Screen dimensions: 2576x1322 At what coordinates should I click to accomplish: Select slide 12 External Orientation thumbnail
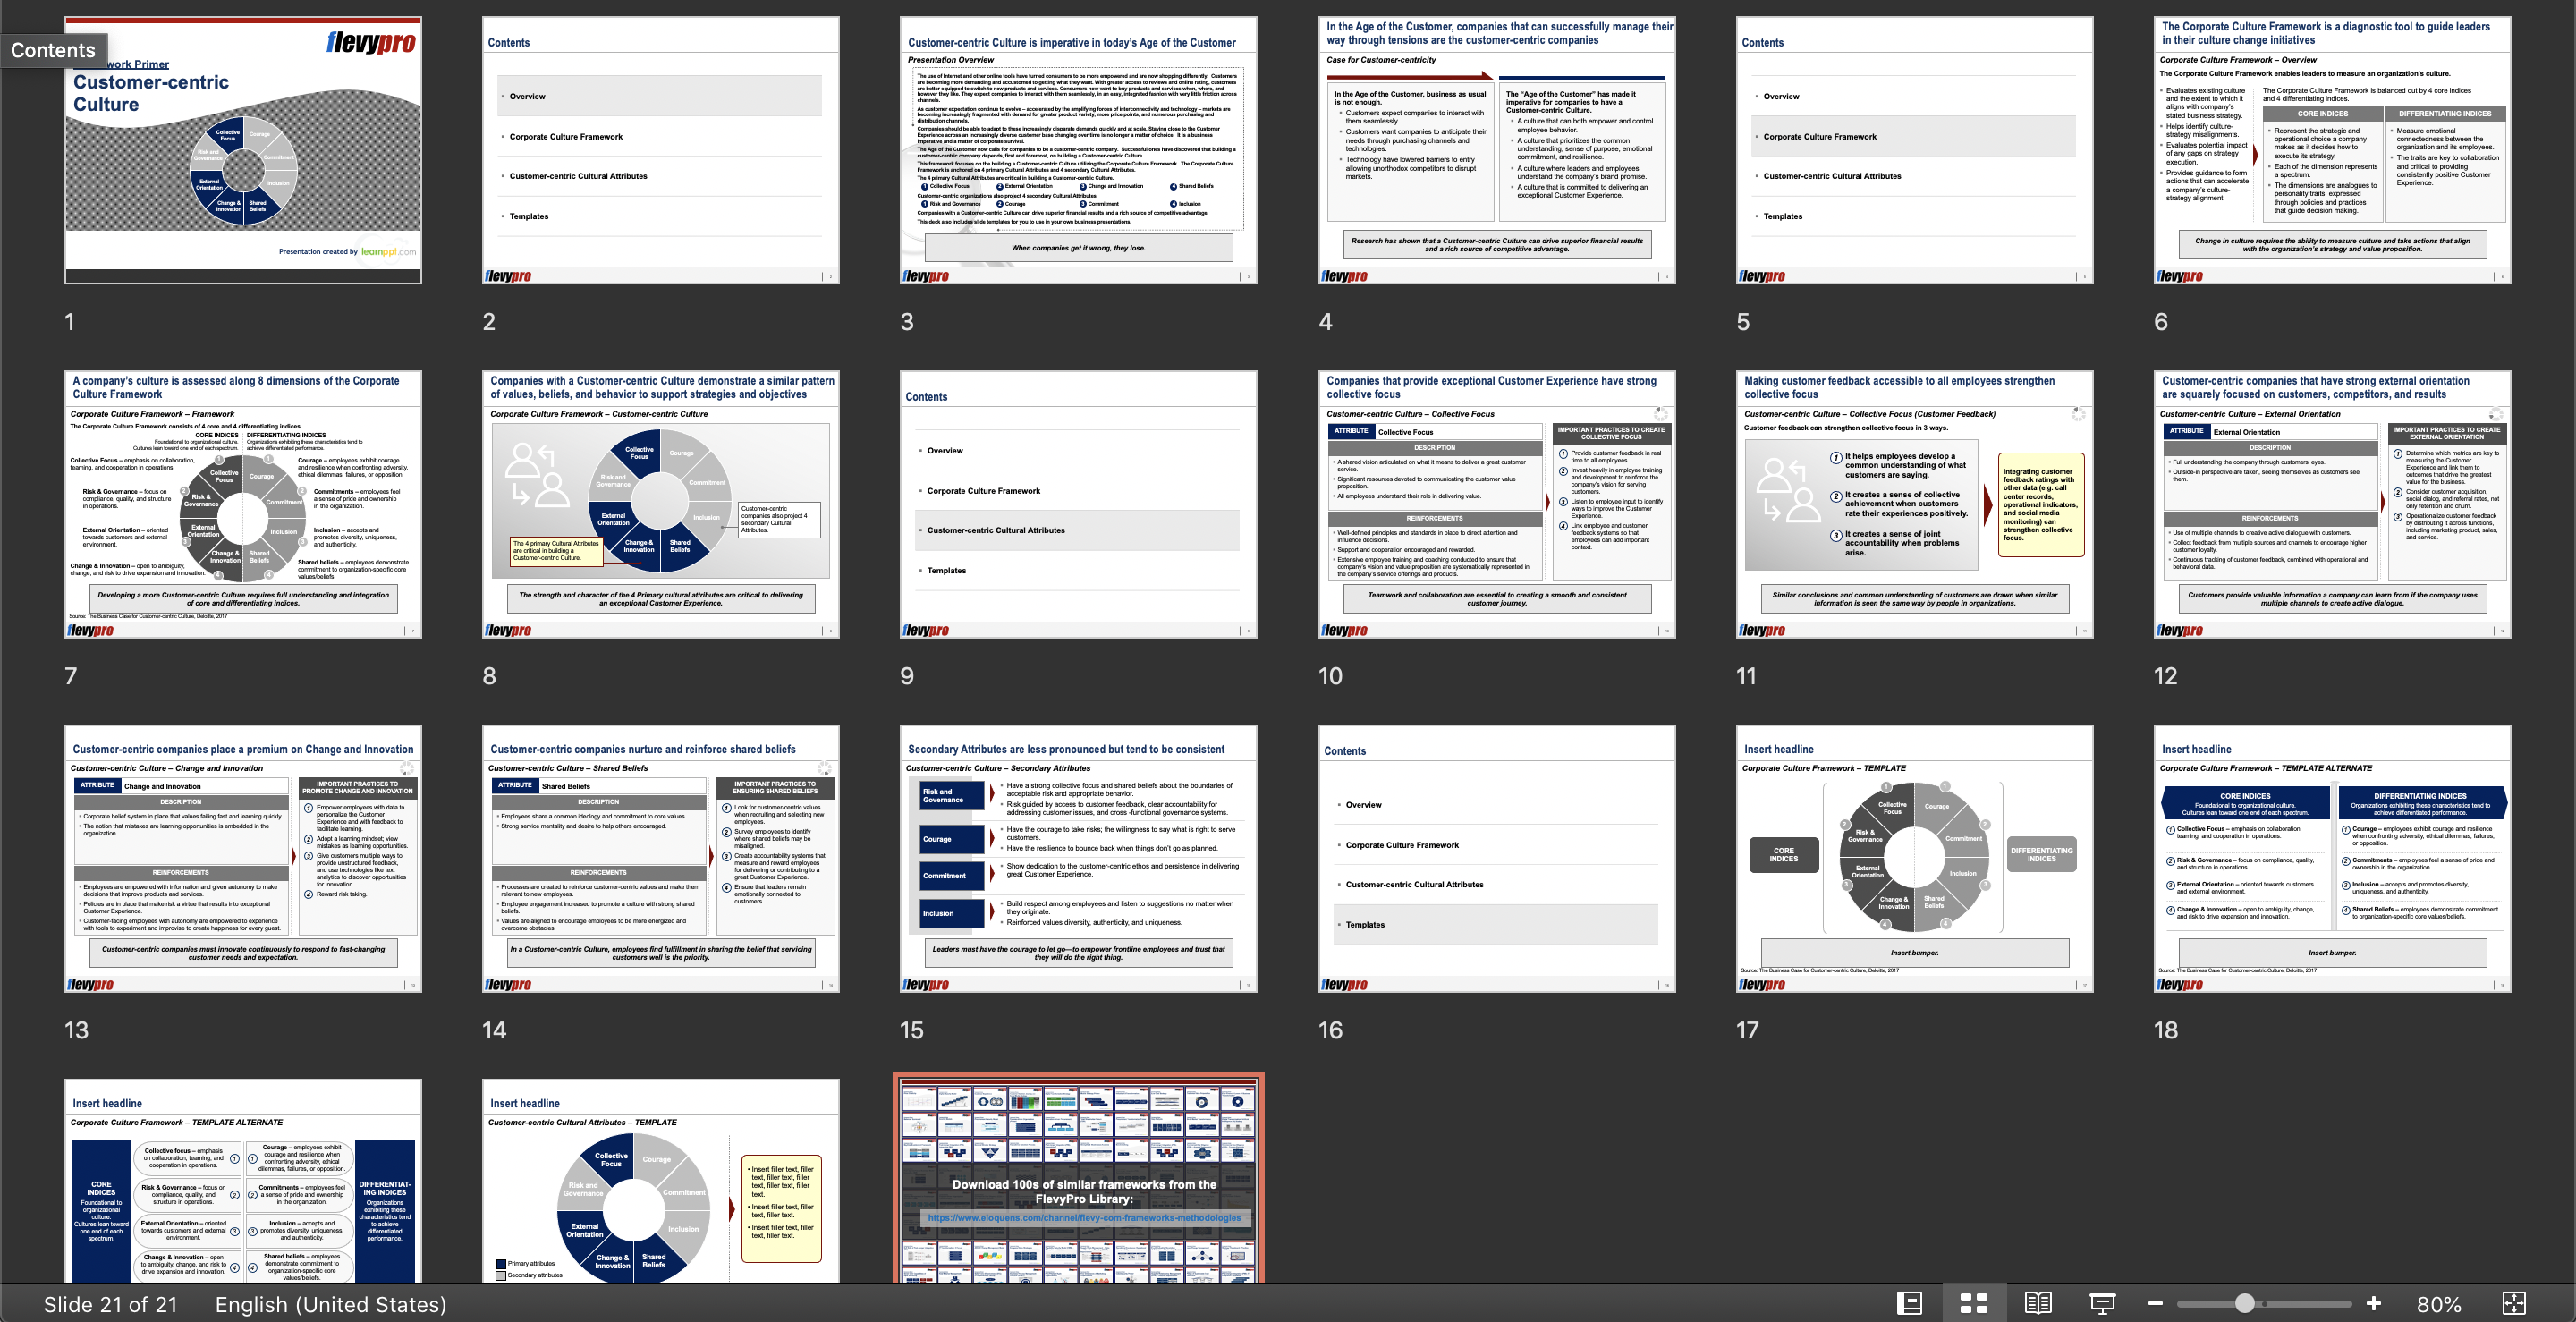point(2333,504)
